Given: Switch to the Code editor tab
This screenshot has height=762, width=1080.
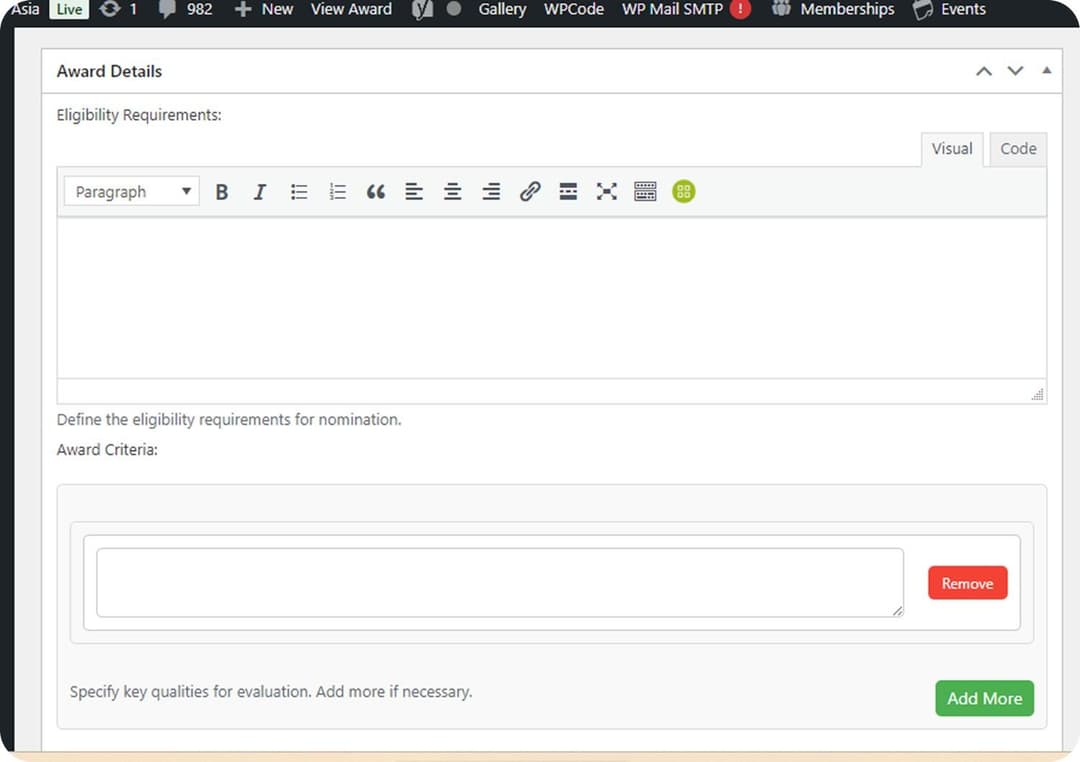Looking at the screenshot, I should (1017, 148).
